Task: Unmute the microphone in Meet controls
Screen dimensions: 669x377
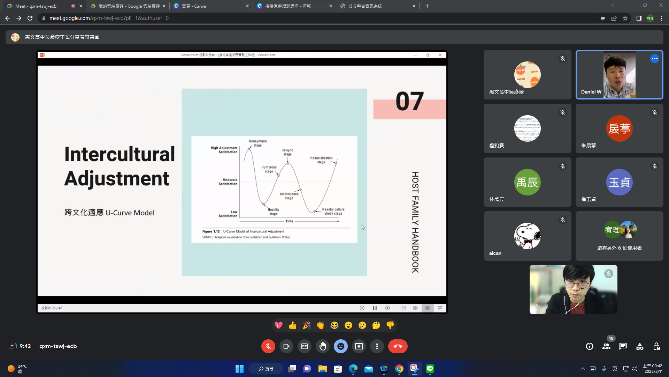Action: click(268, 346)
